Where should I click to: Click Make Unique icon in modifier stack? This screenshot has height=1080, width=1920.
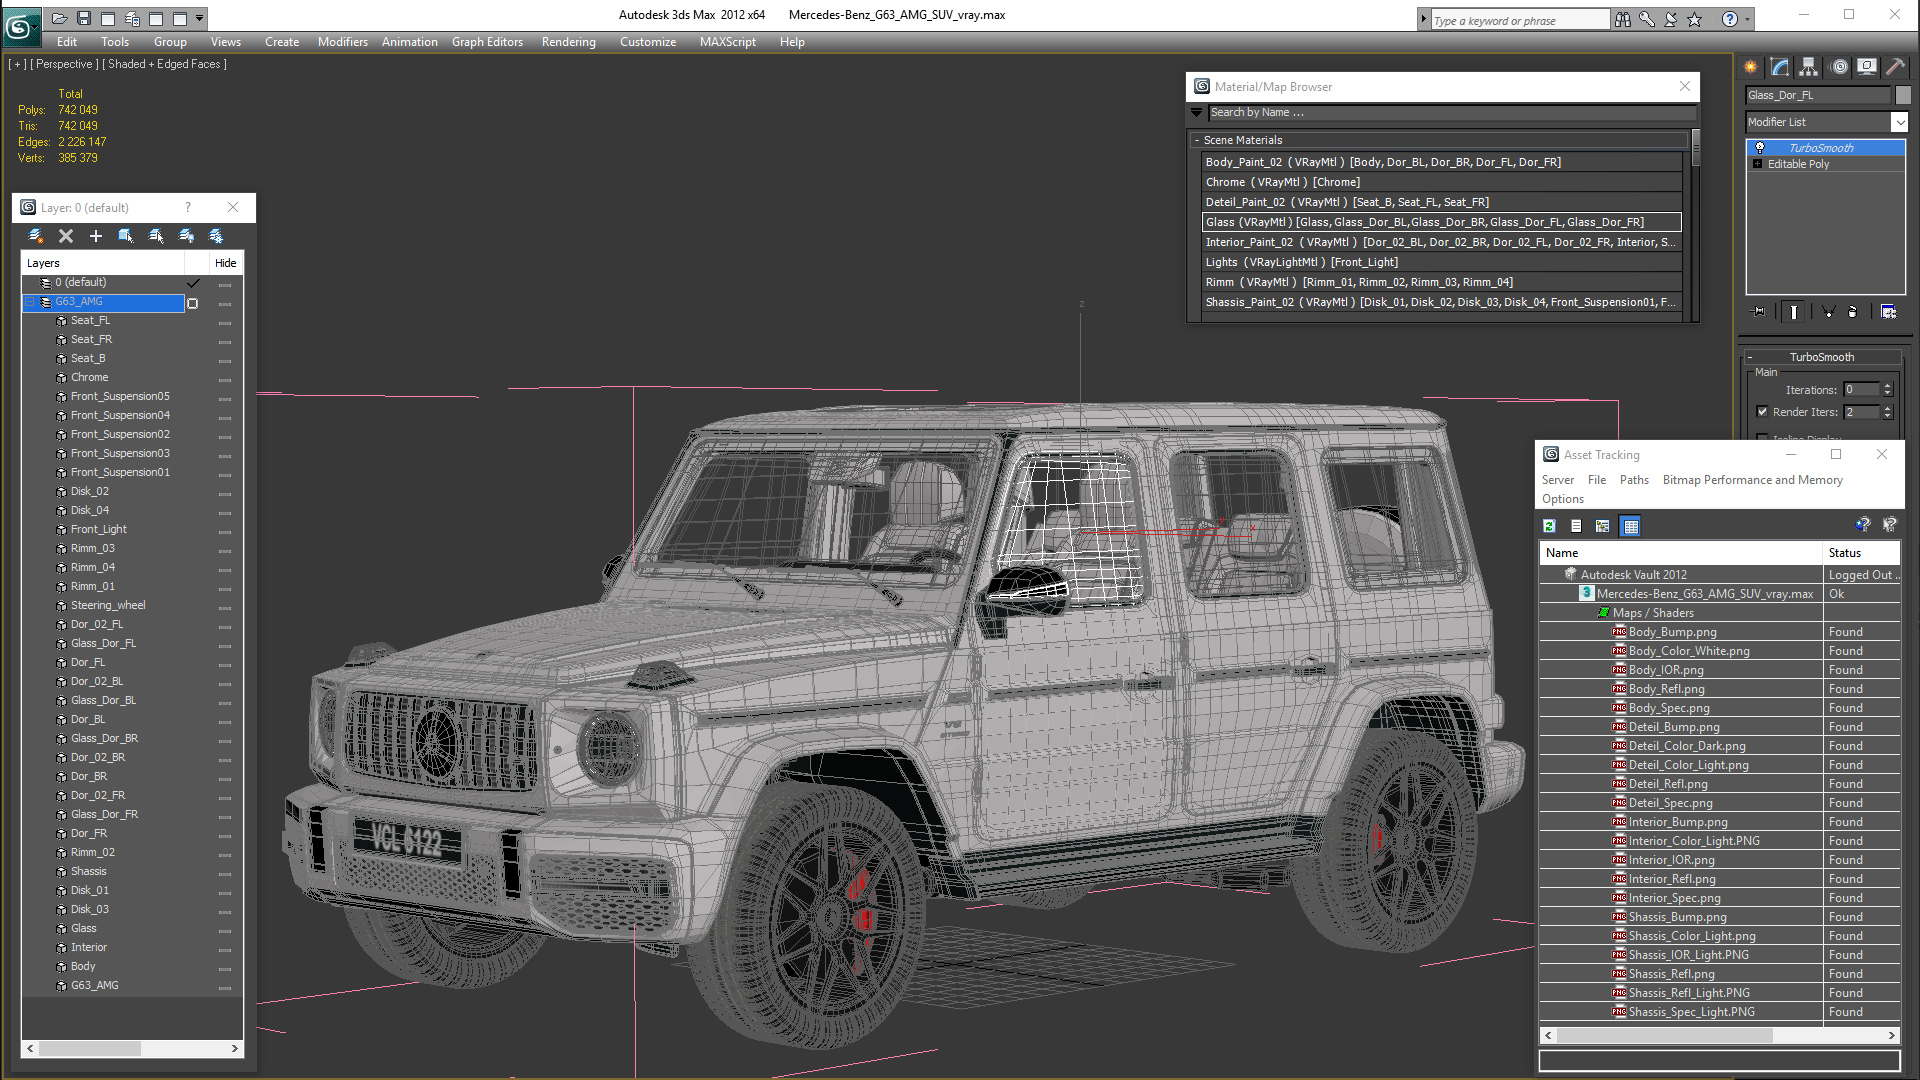[1828, 312]
